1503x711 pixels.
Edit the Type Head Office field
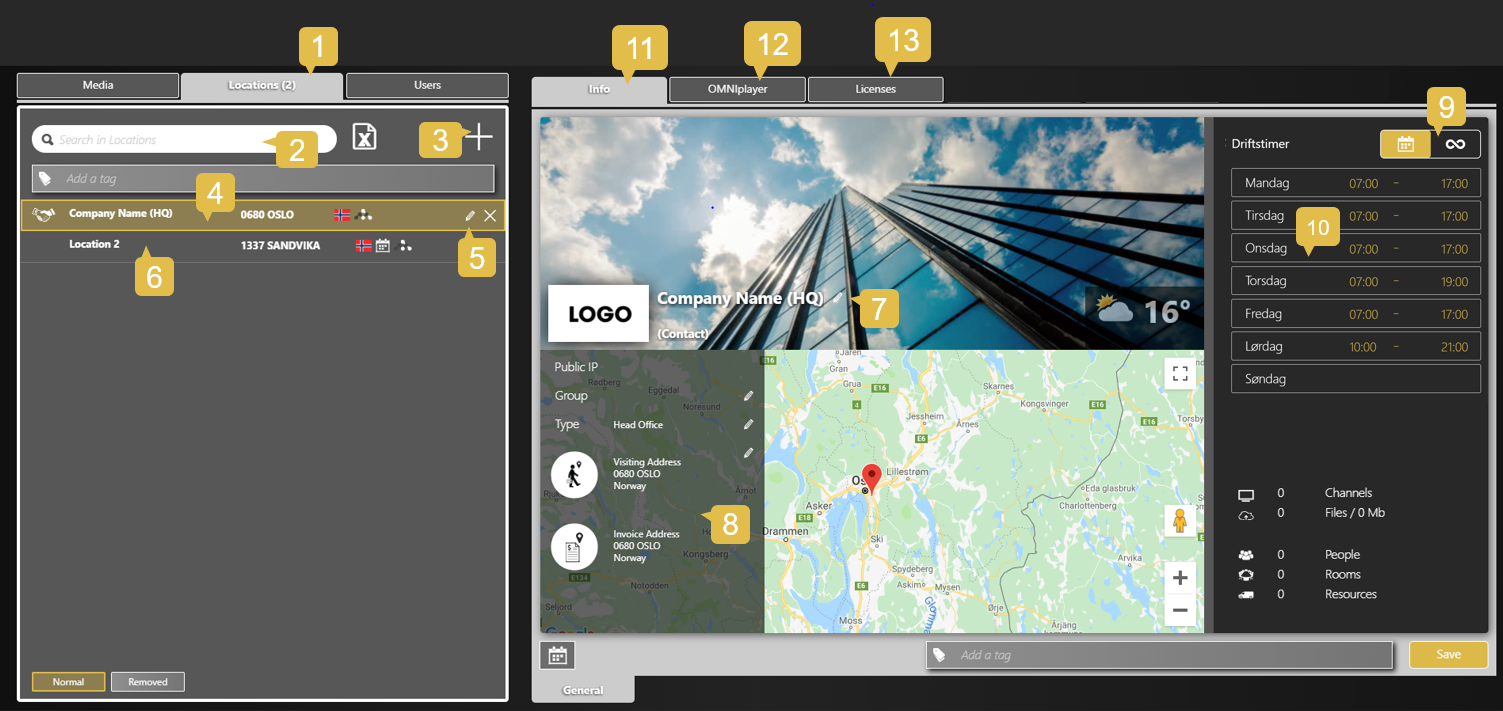pos(748,425)
